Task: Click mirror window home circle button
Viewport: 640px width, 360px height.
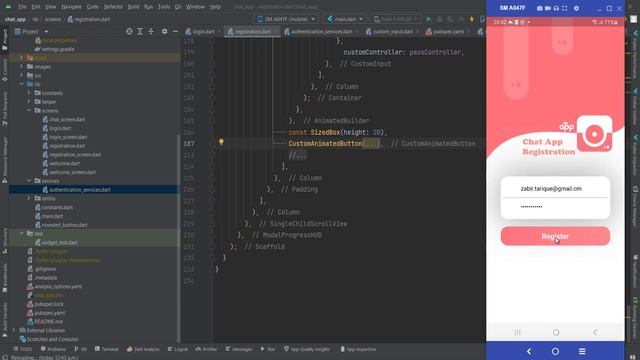Action: [555, 351]
